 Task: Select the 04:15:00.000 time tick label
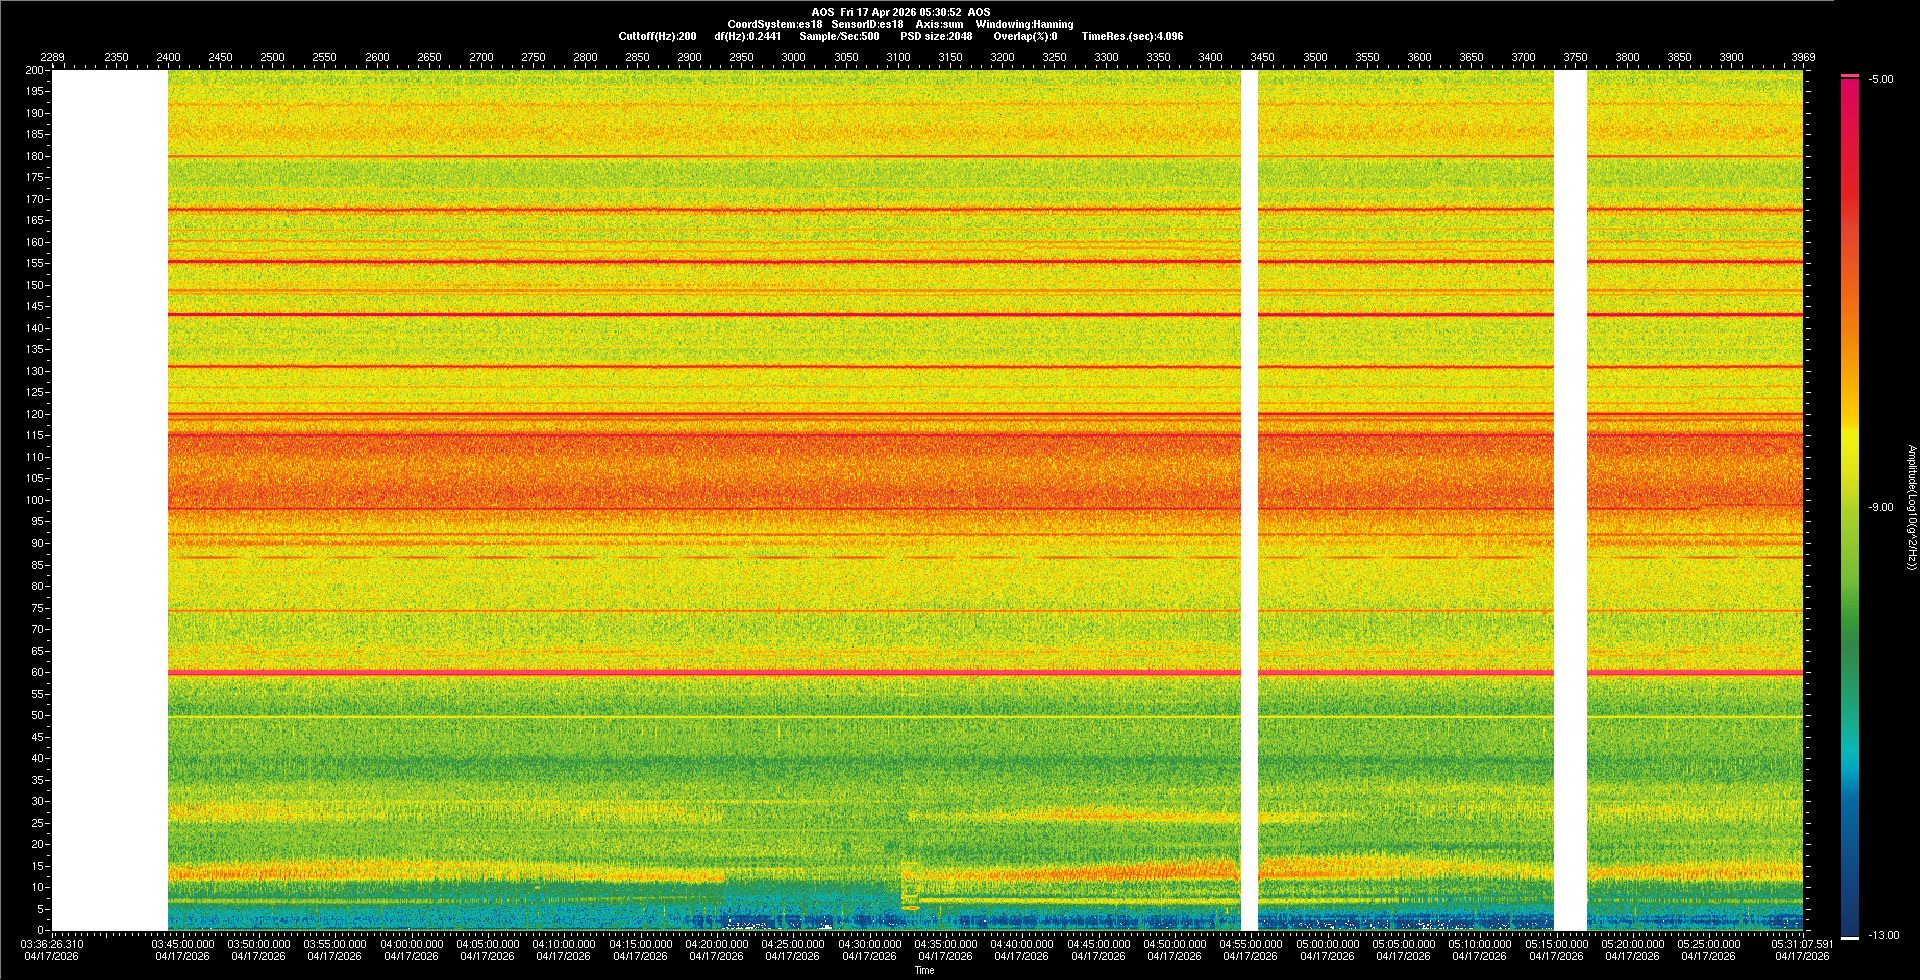click(x=640, y=944)
